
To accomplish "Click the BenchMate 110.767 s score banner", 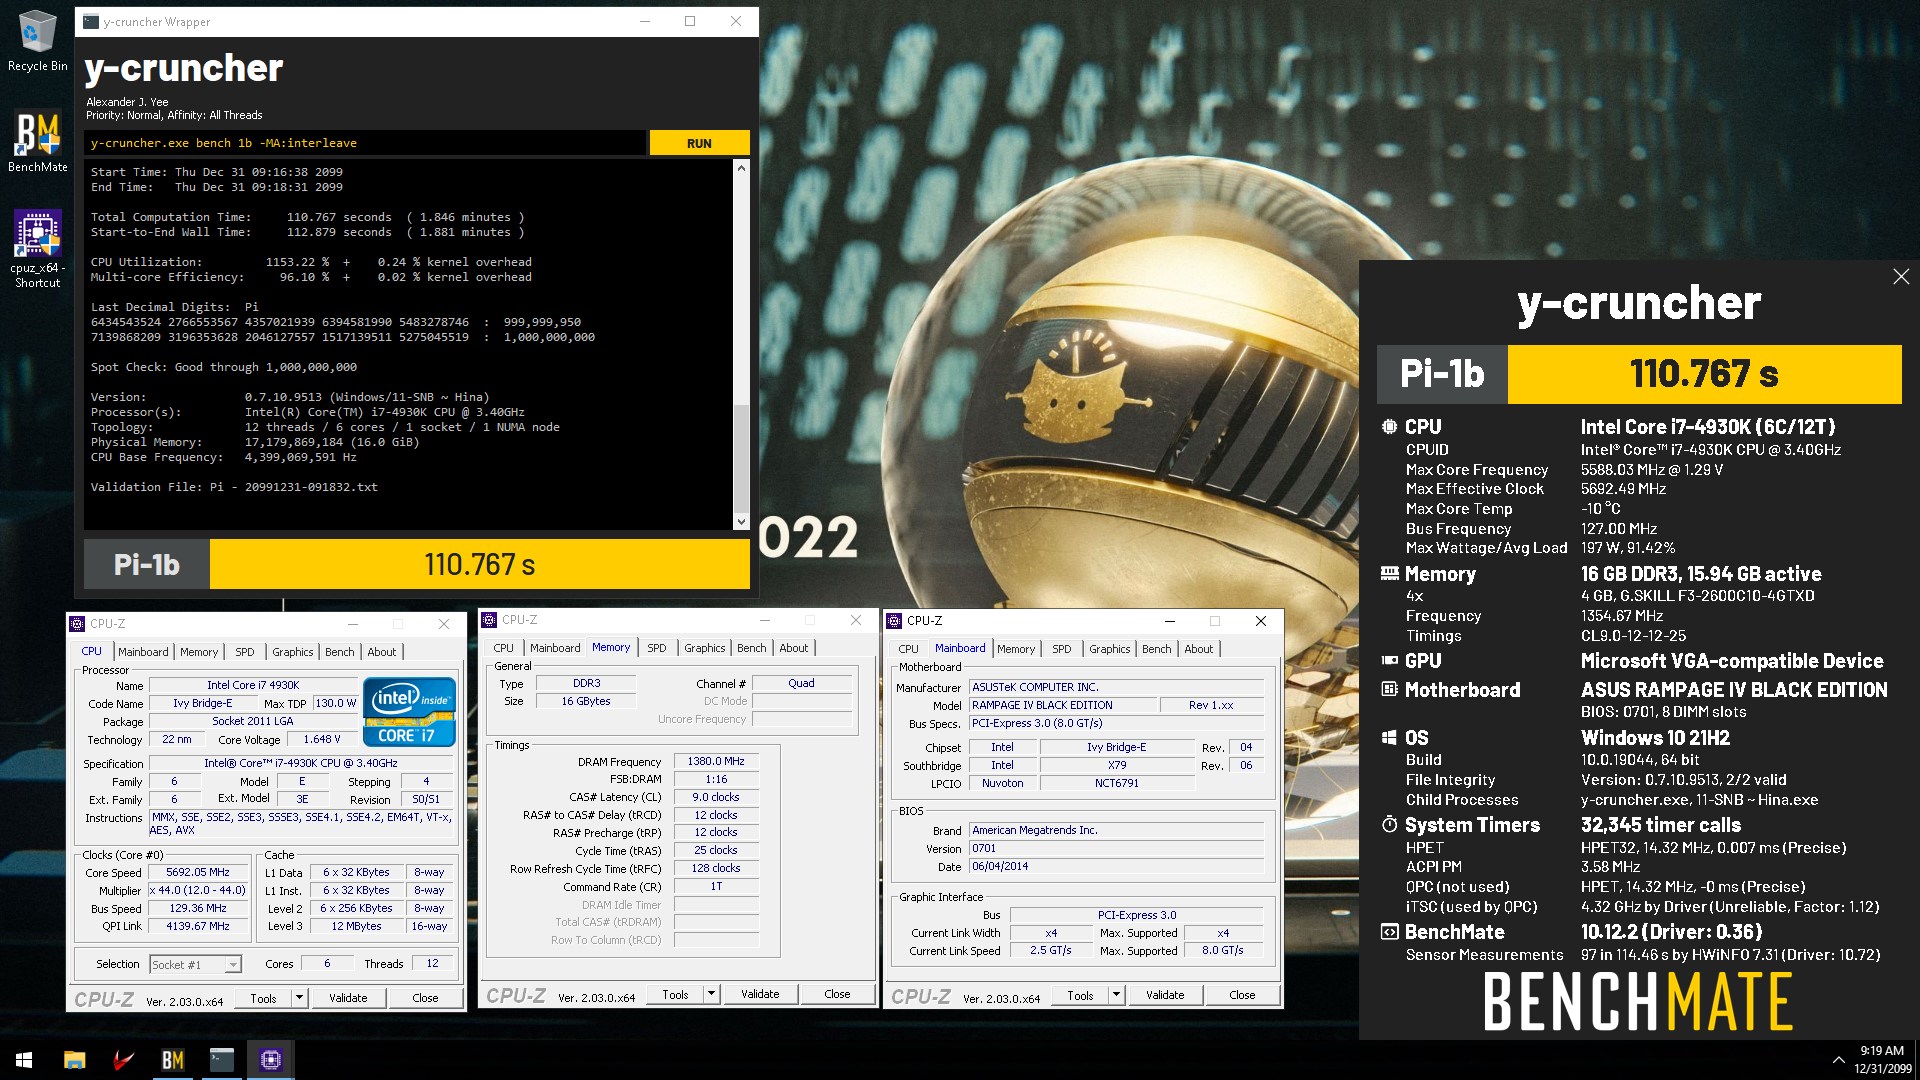I will 1704,374.
